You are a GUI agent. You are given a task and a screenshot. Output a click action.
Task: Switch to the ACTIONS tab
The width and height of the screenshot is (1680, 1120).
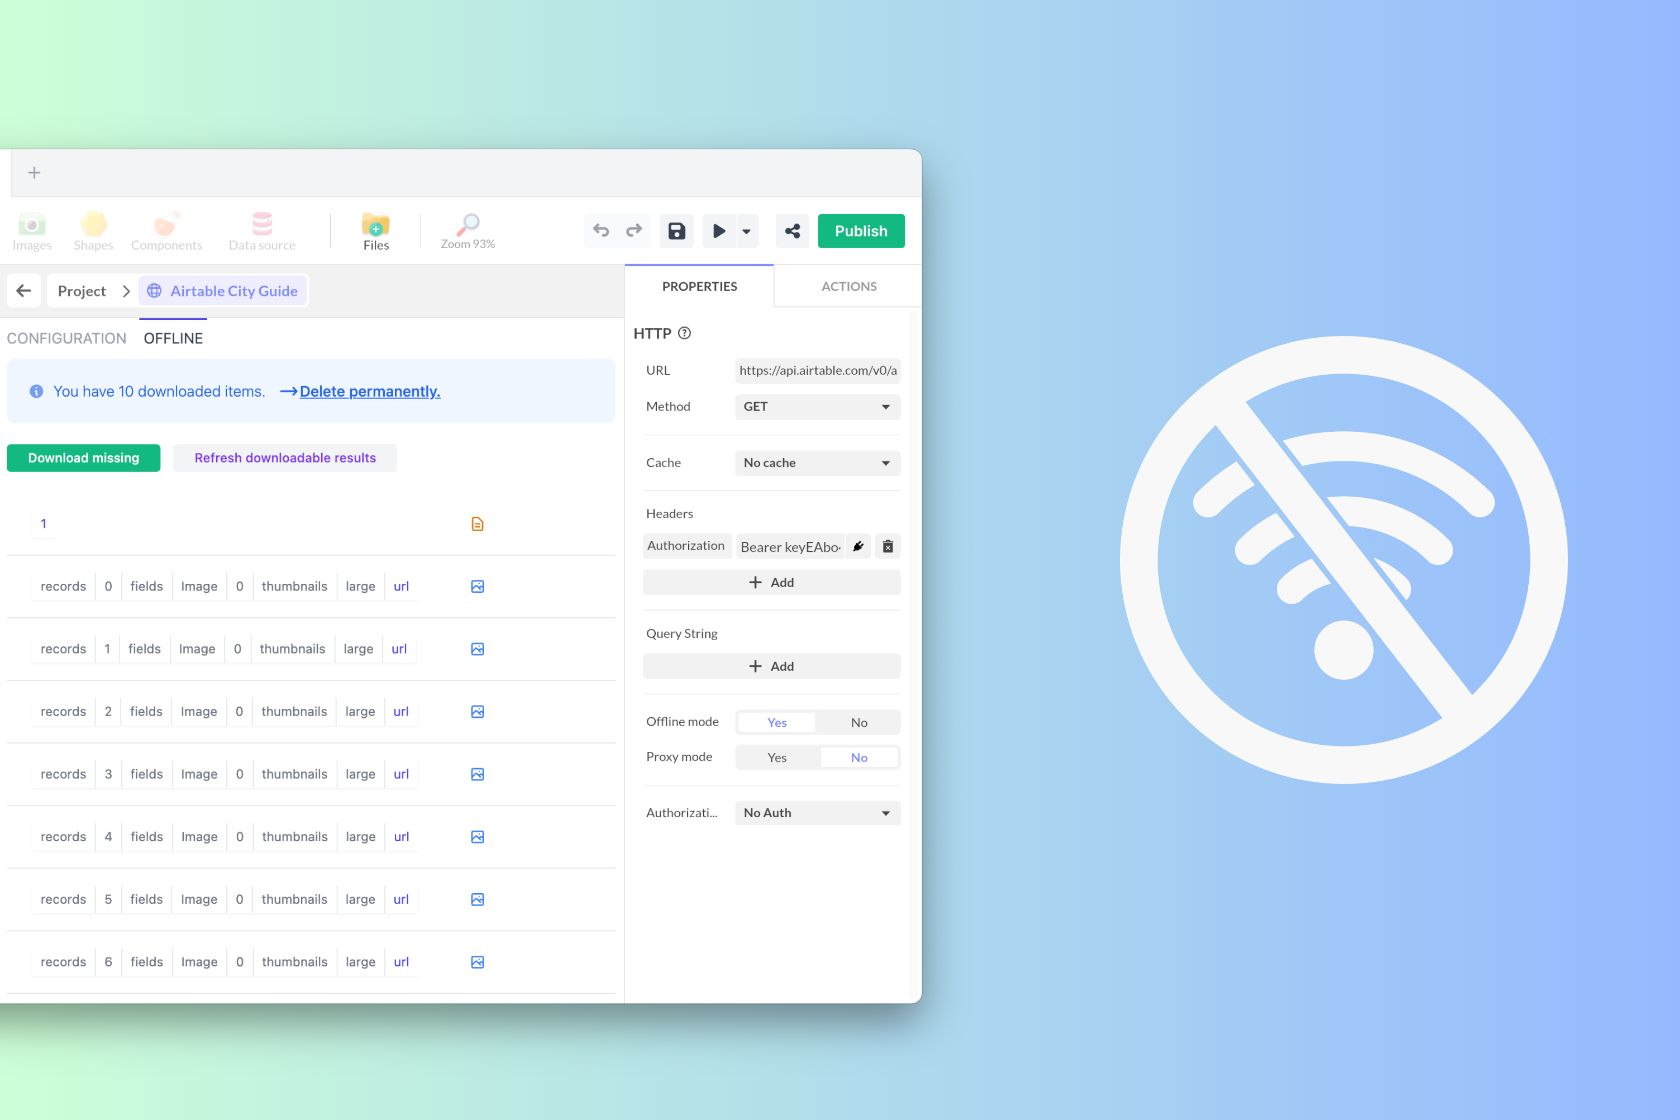[848, 286]
